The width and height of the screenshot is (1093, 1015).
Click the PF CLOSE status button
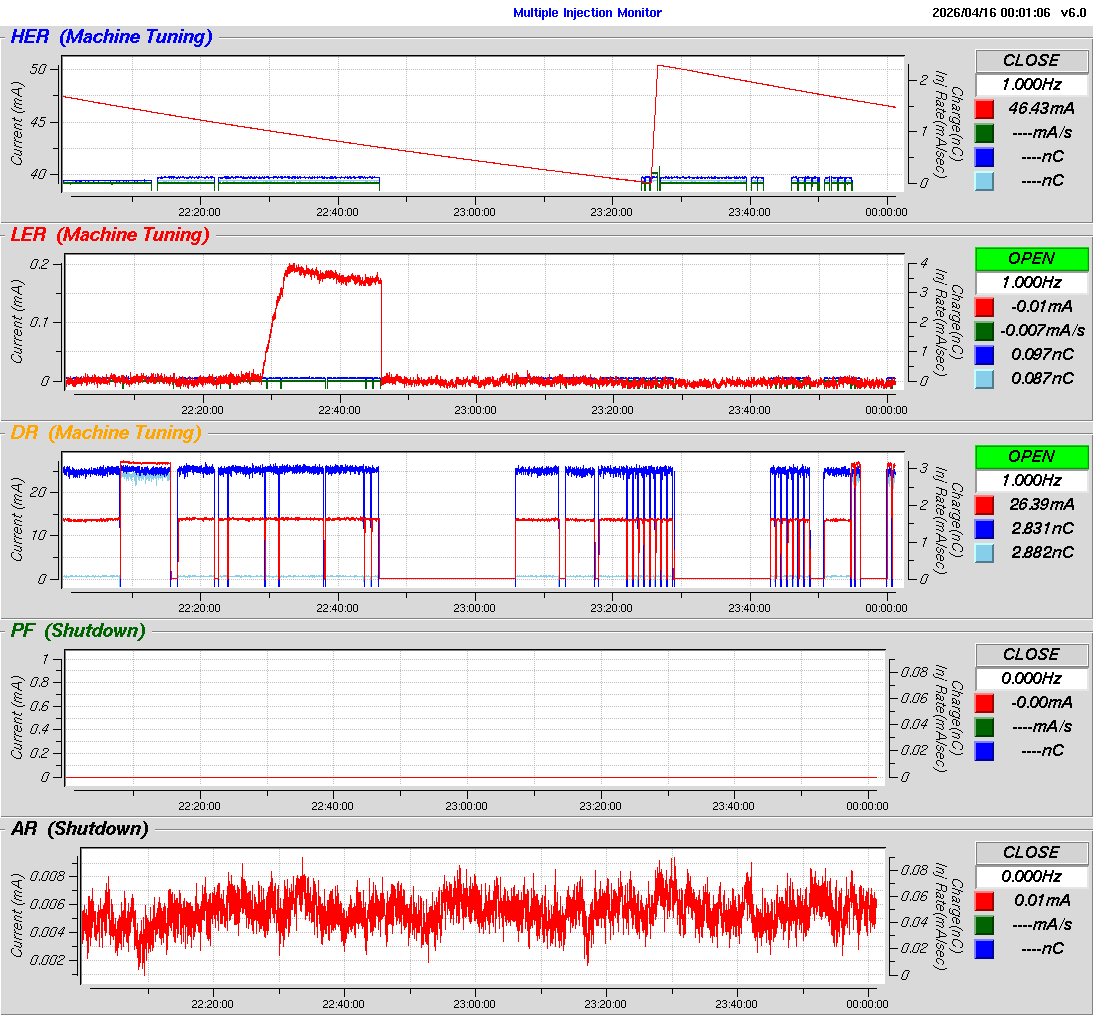(x=1031, y=654)
